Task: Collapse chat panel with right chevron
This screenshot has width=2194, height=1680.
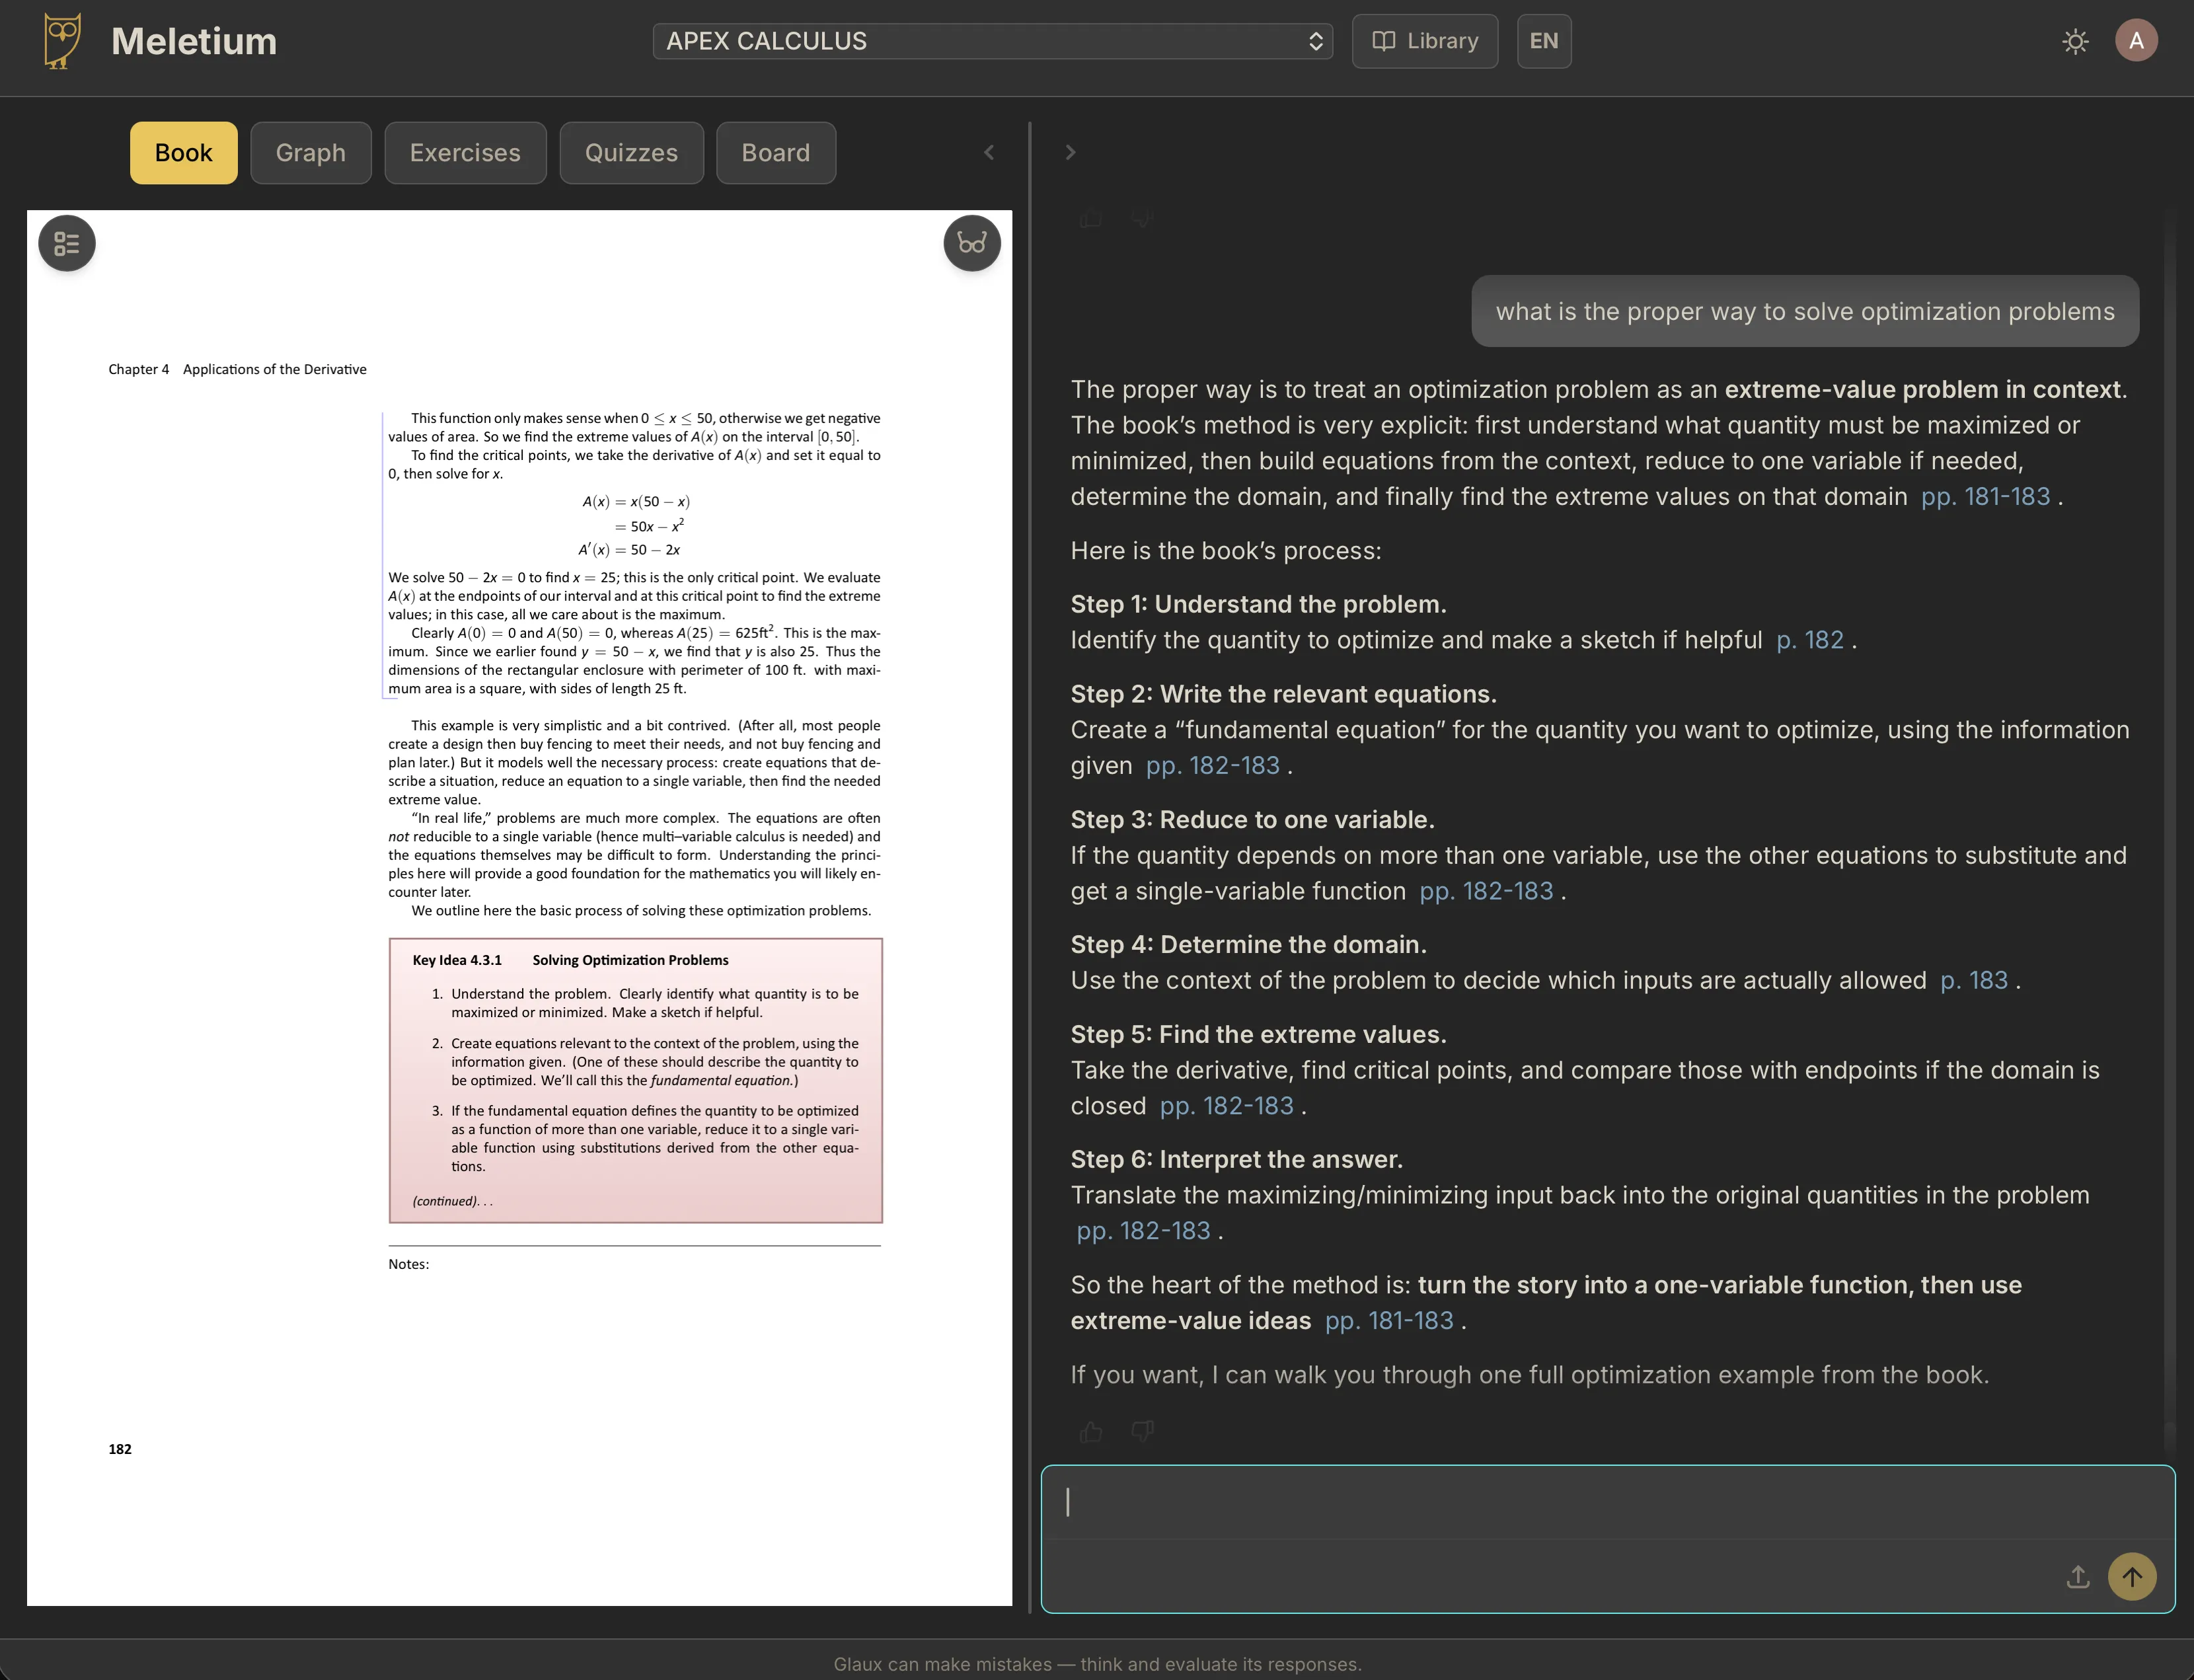Action: pyautogui.click(x=1070, y=152)
